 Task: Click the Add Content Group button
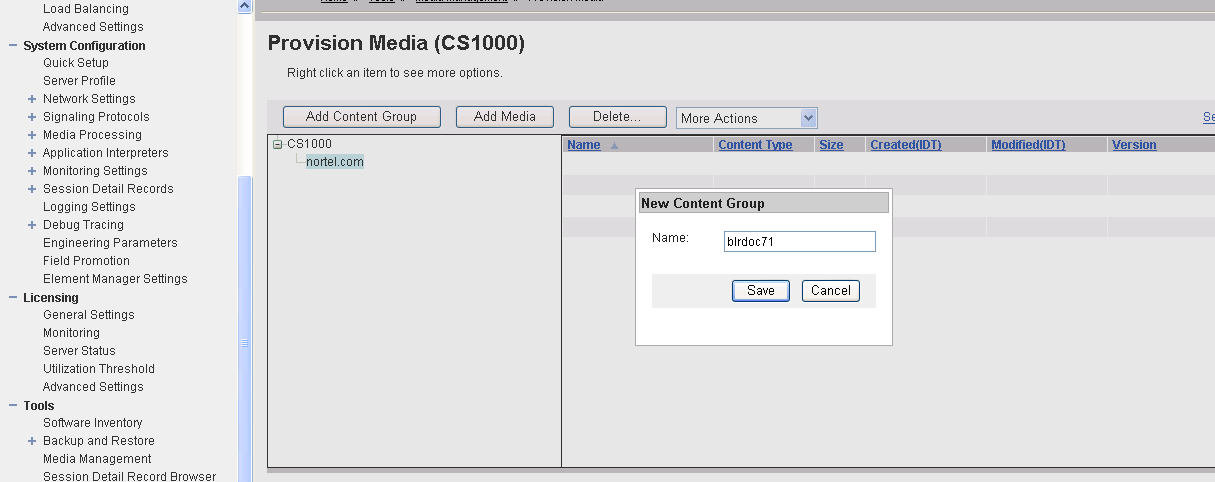pyautogui.click(x=362, y=117)
